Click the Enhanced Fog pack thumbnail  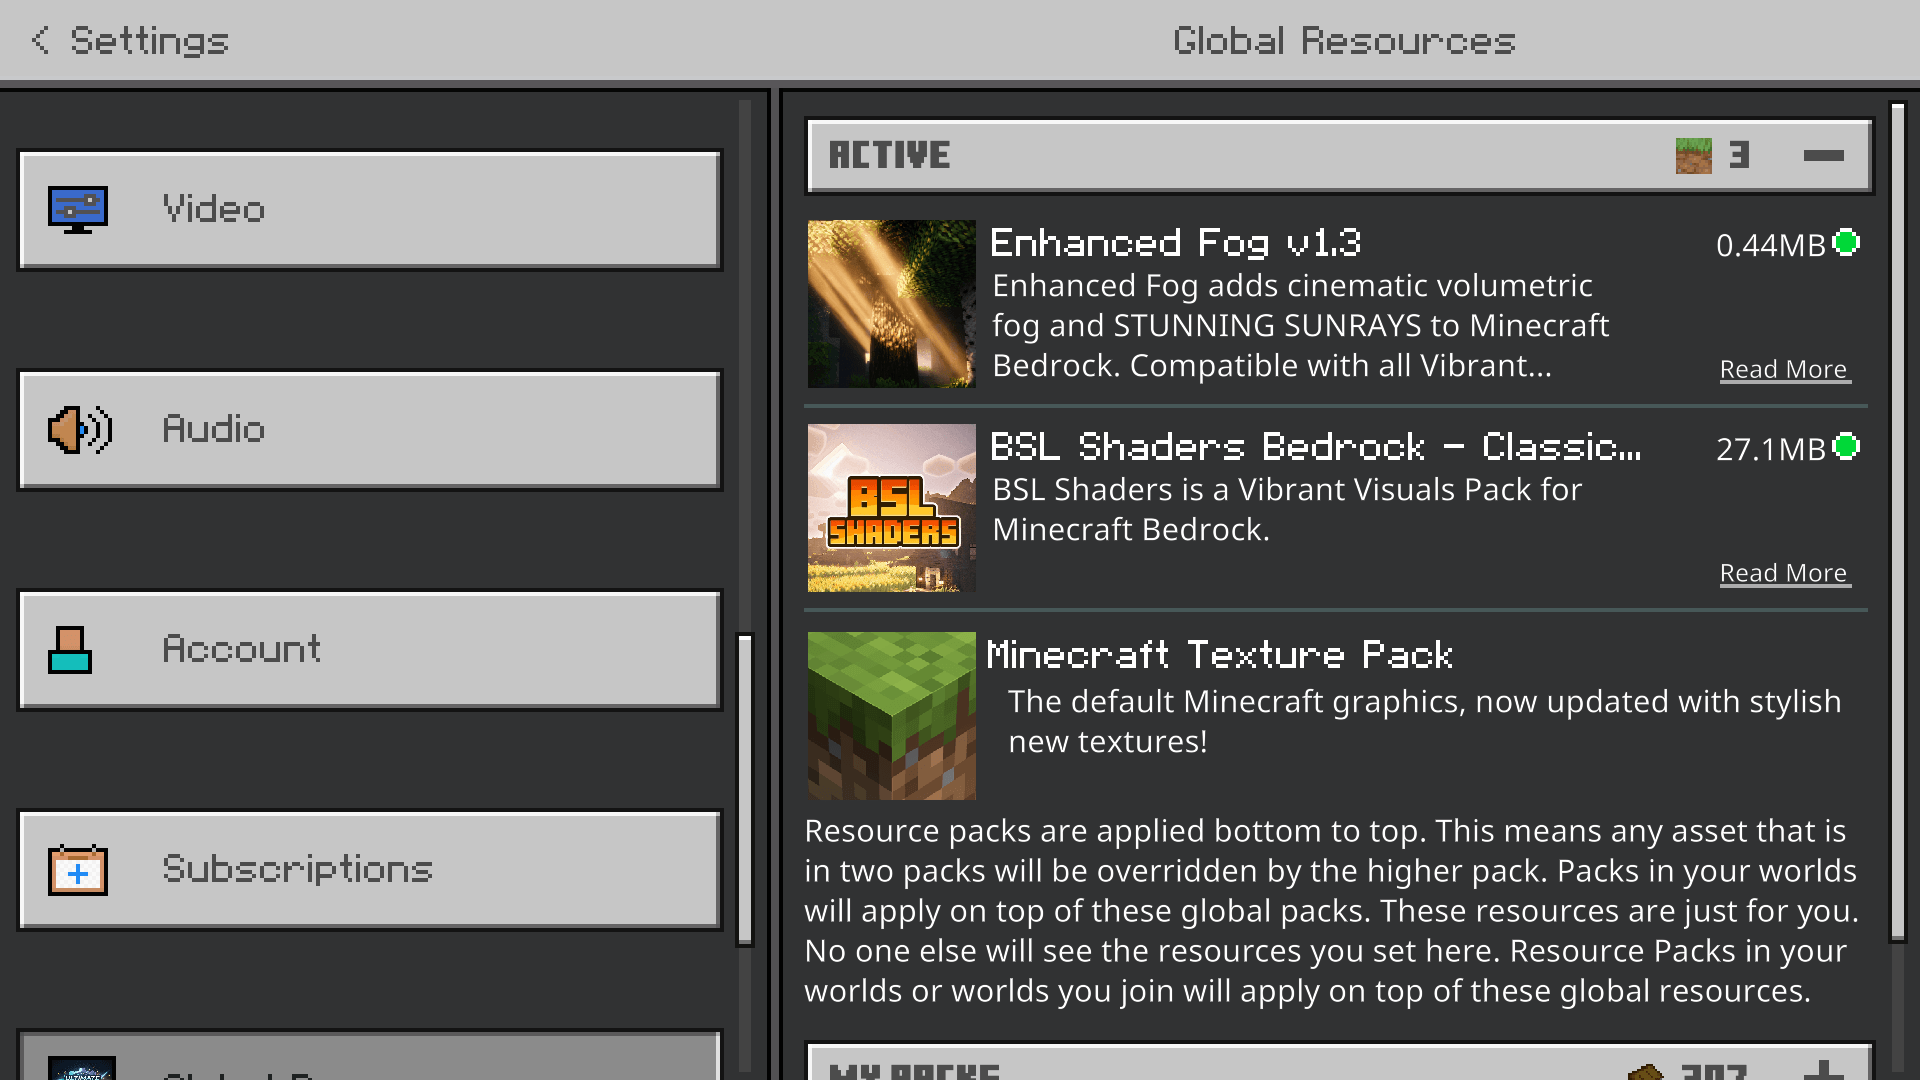coord(891,303)
